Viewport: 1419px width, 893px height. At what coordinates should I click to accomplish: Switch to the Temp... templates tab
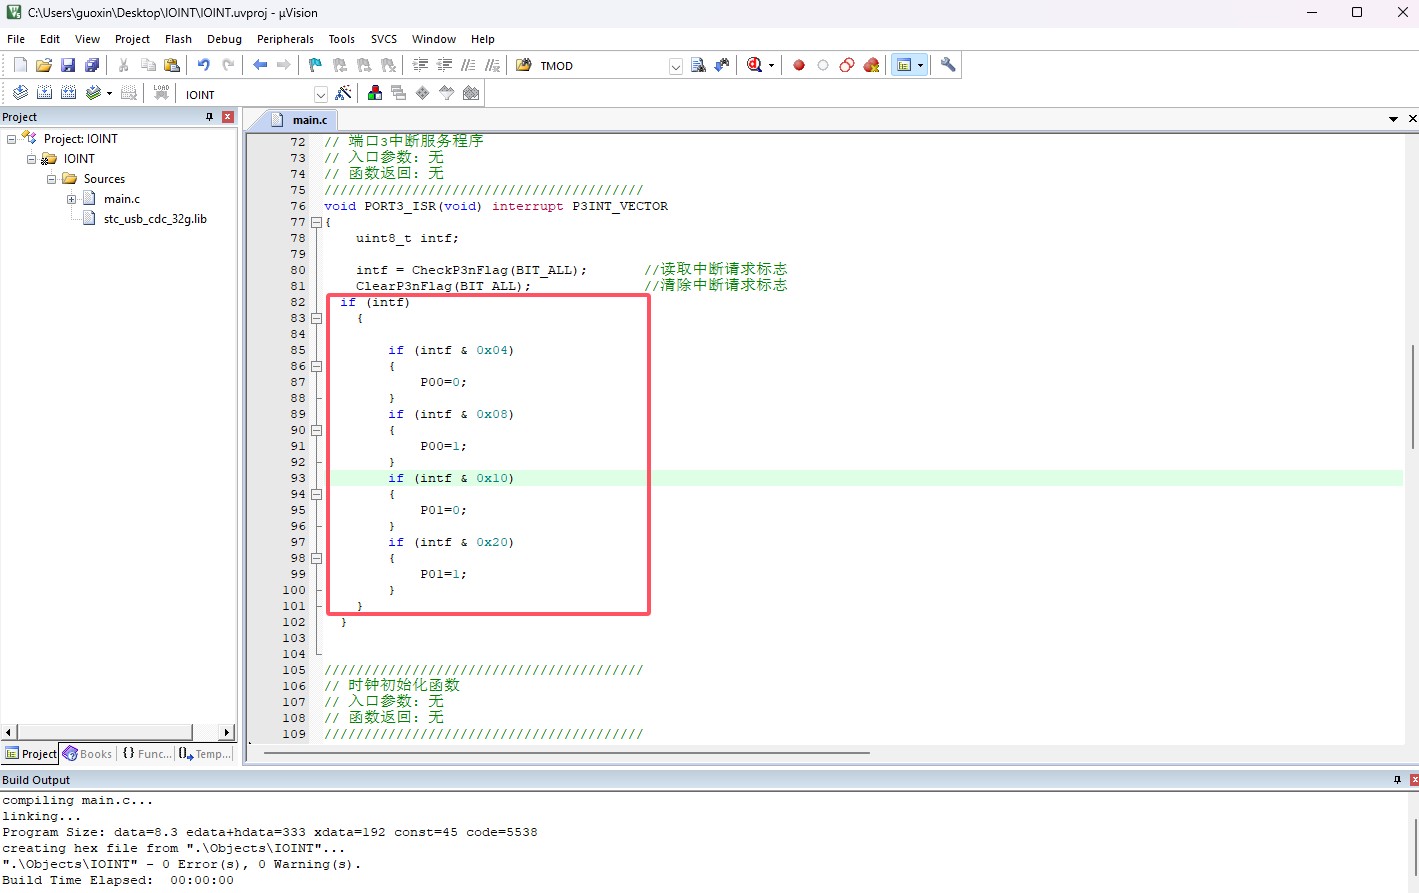click(x=205, y=754)
